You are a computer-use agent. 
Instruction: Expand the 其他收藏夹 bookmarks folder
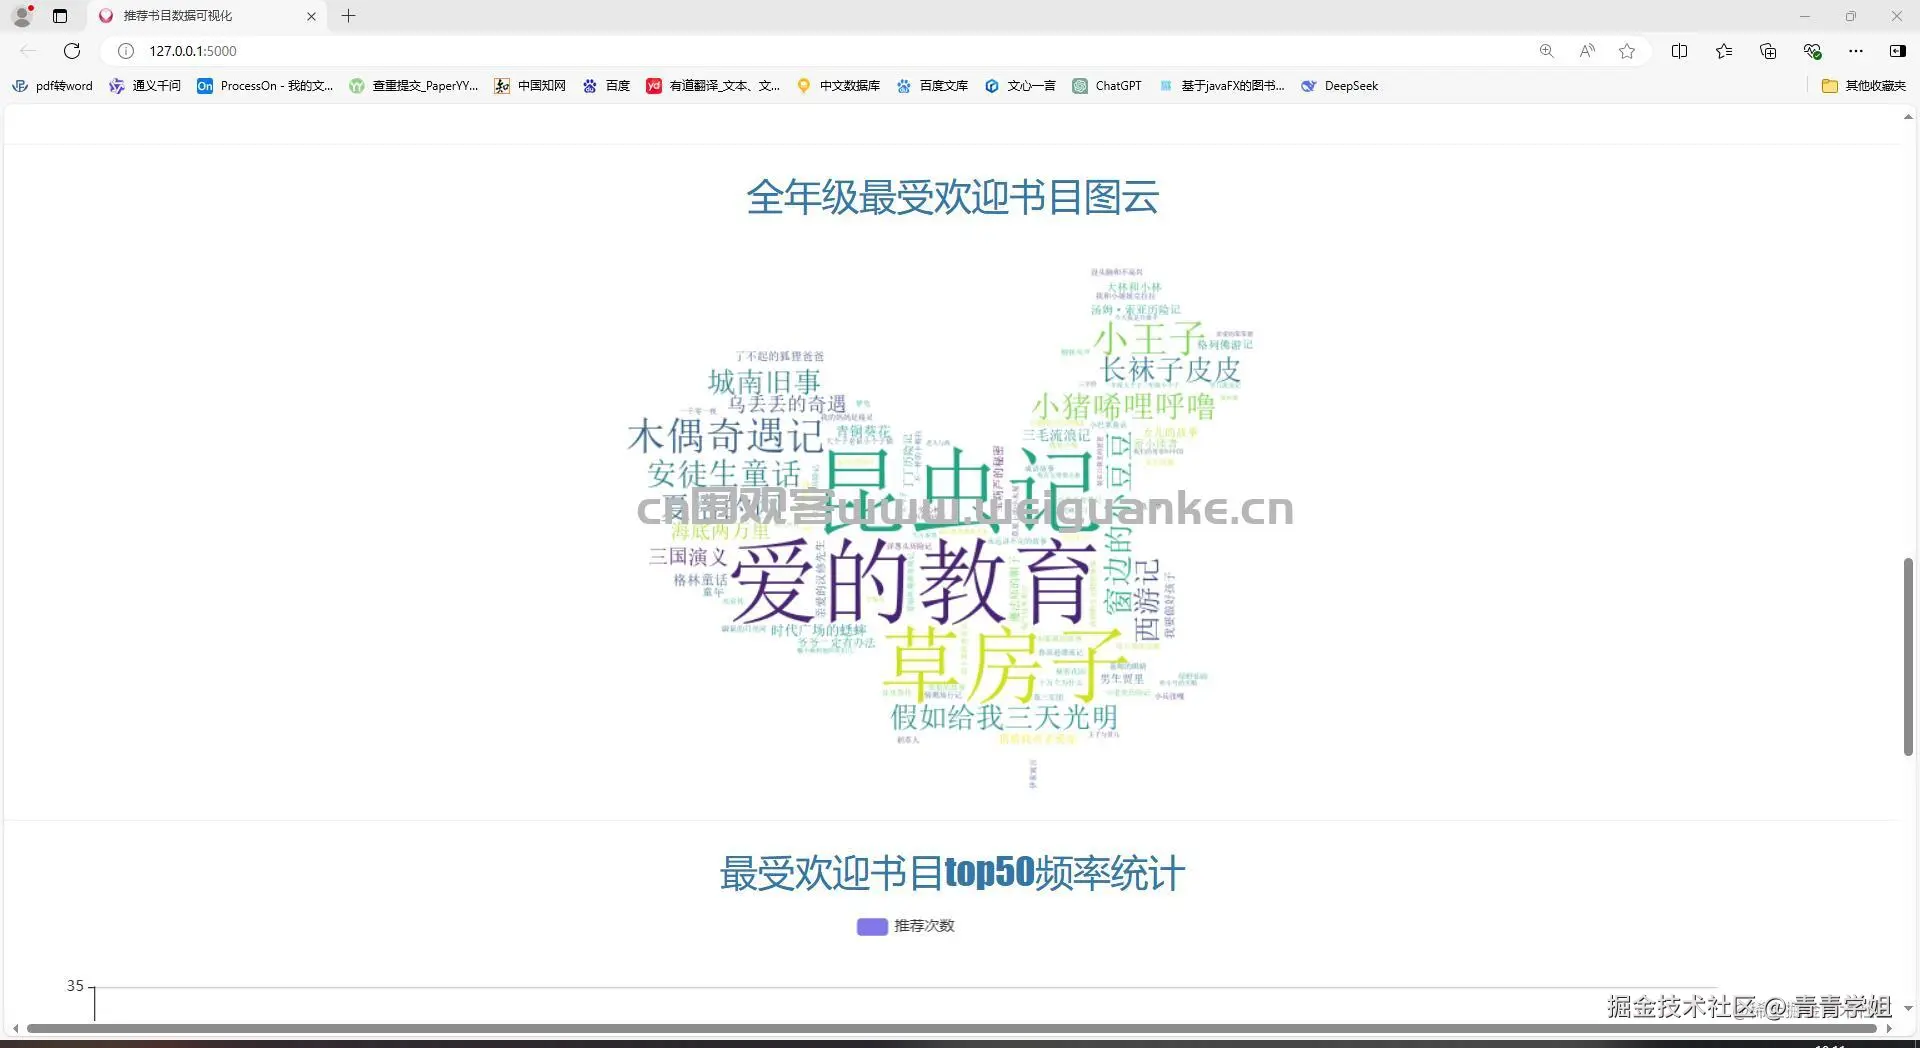(1864, 86)
